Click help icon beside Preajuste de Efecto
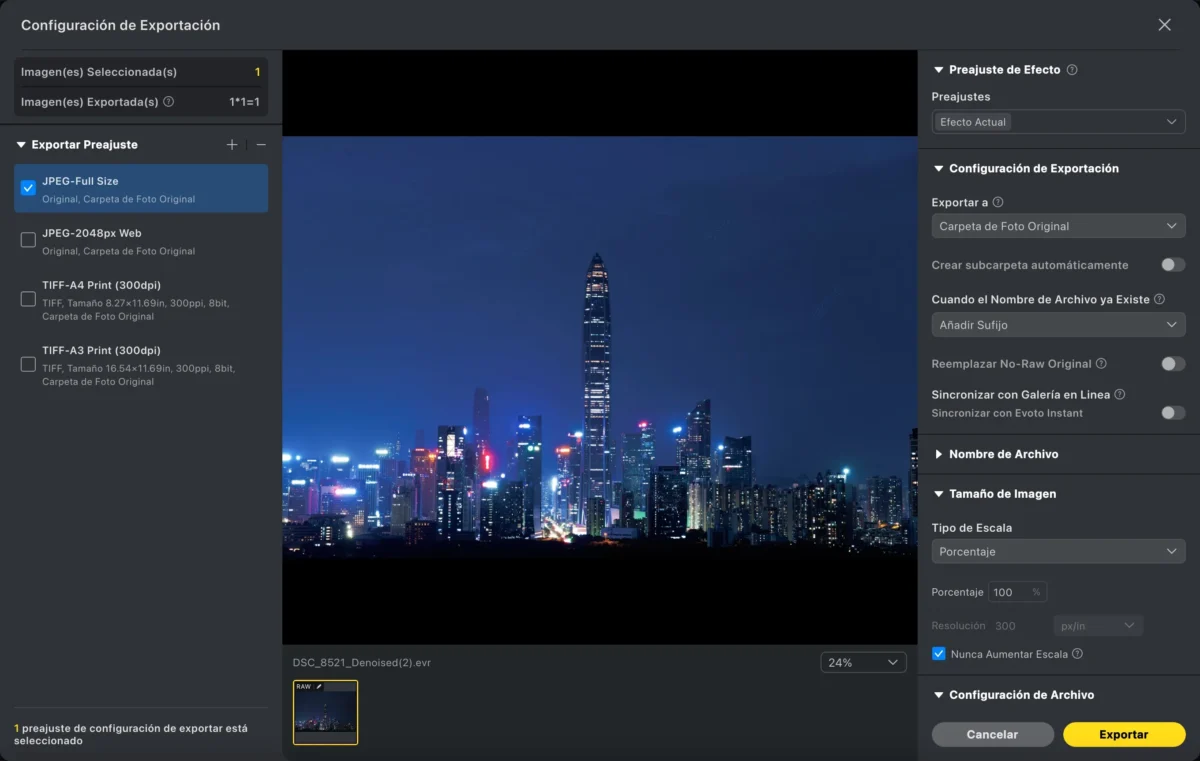The height and width of the screenshot is (761, 1200). coord(1072,70)
